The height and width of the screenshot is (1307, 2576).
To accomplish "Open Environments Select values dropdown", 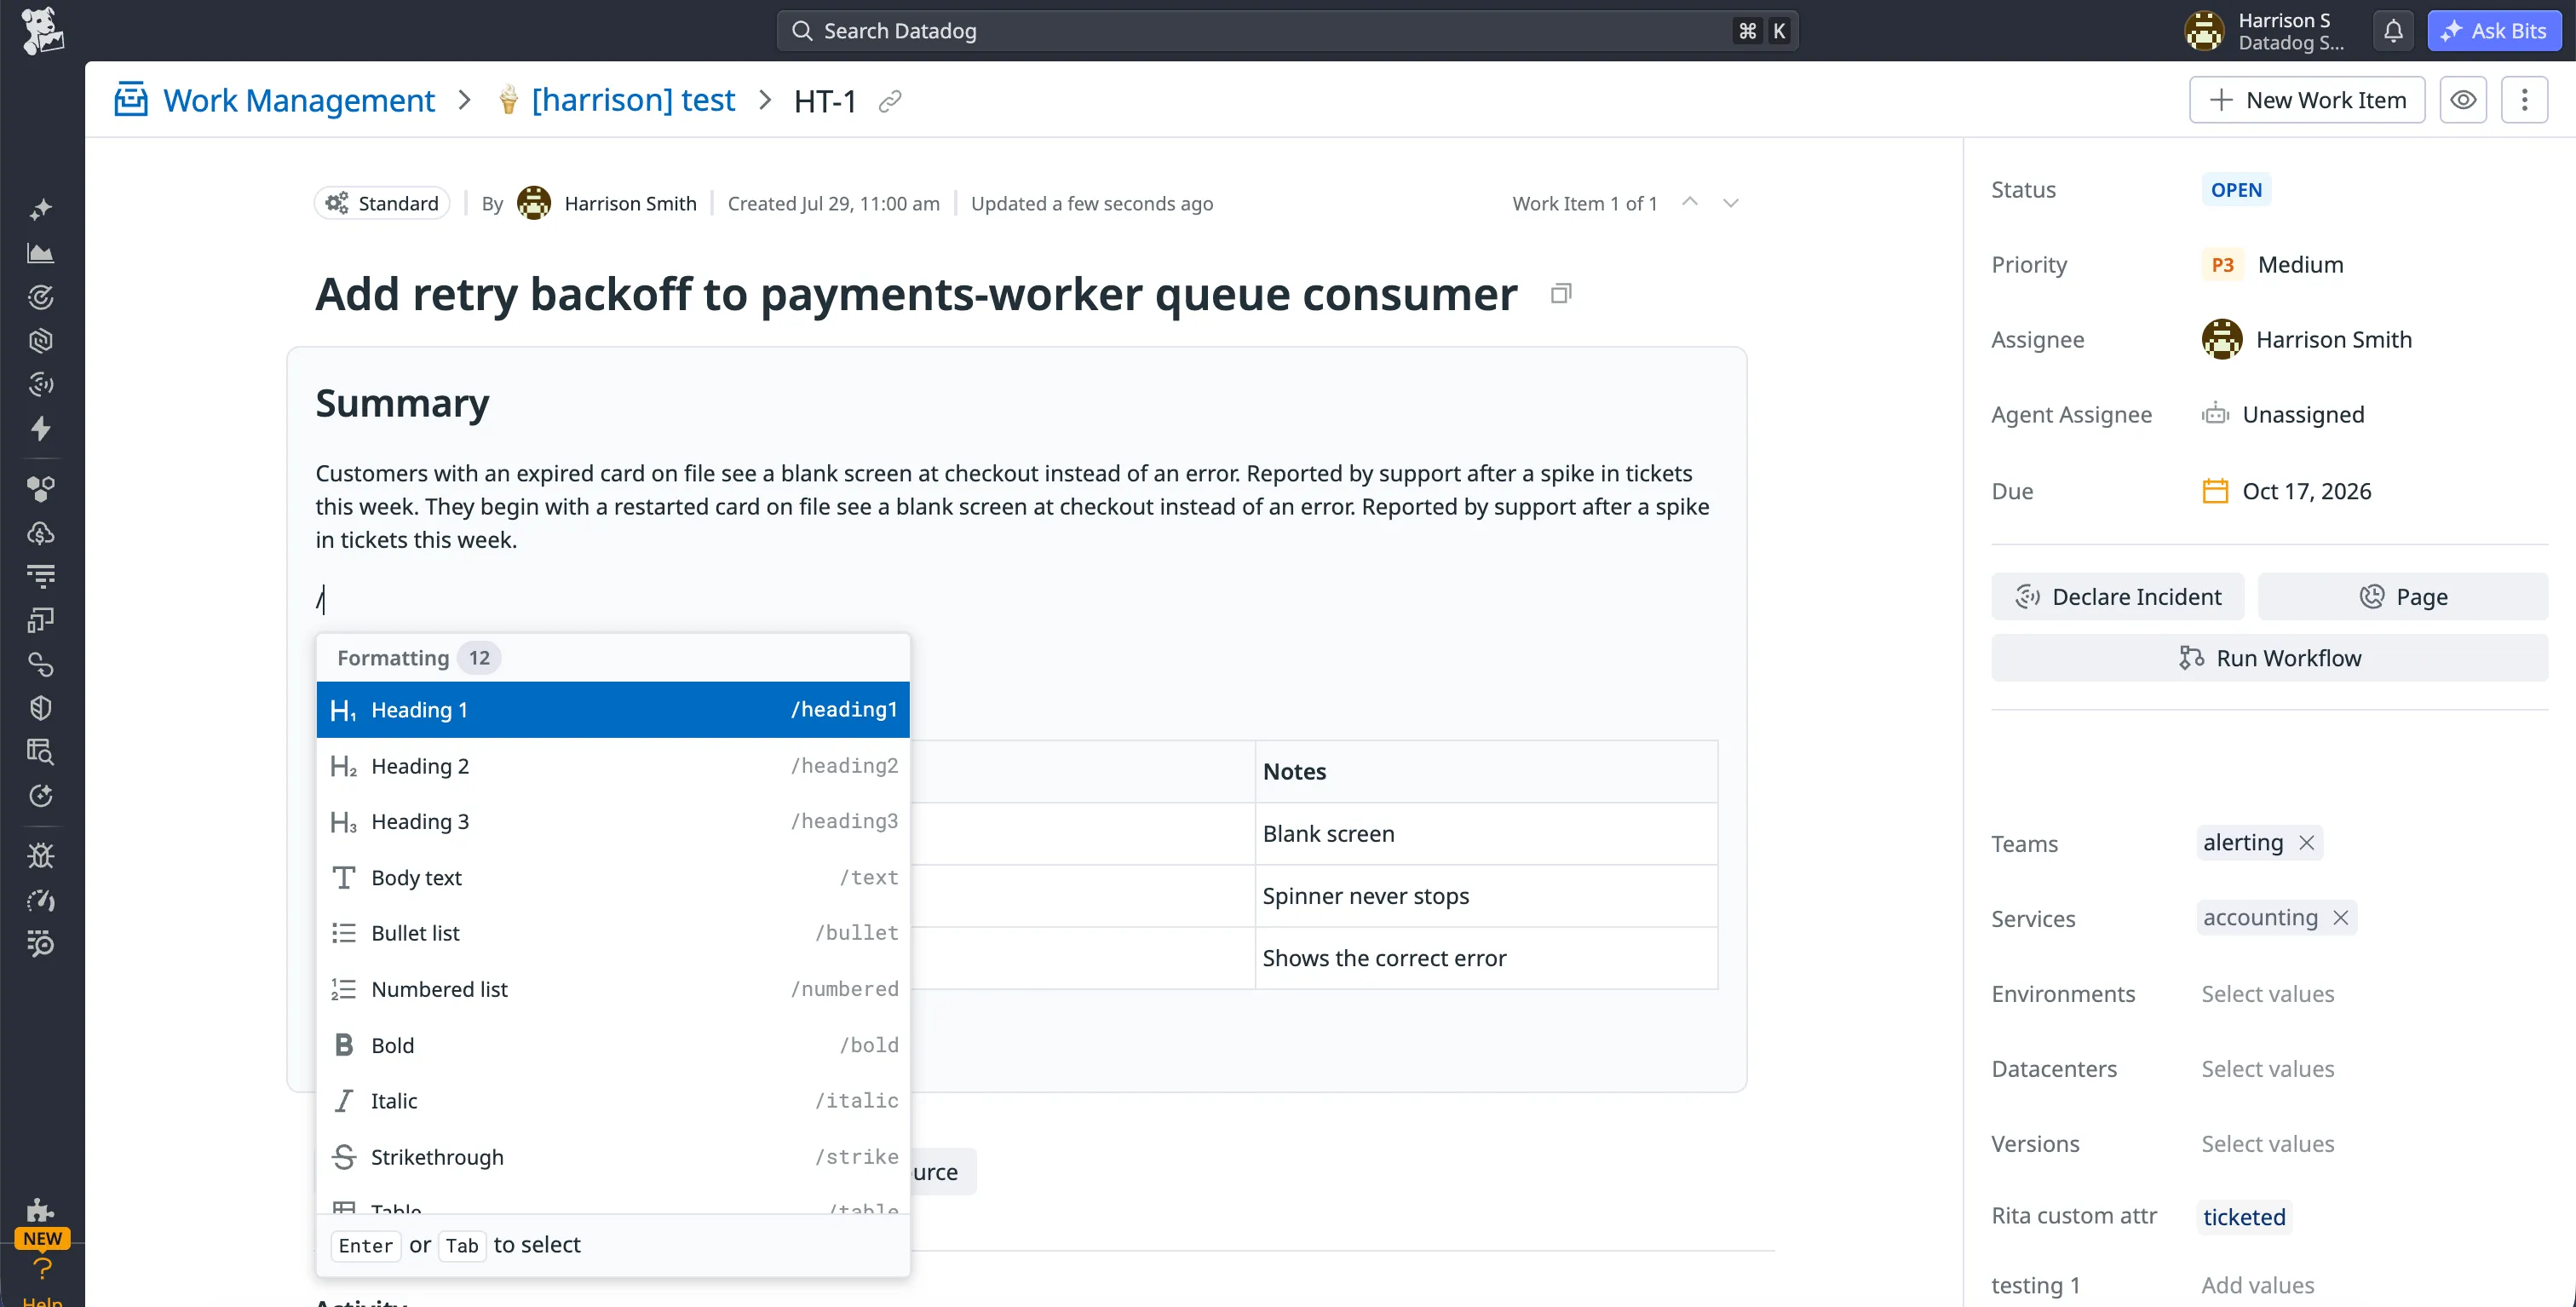I will [2267, 994].
